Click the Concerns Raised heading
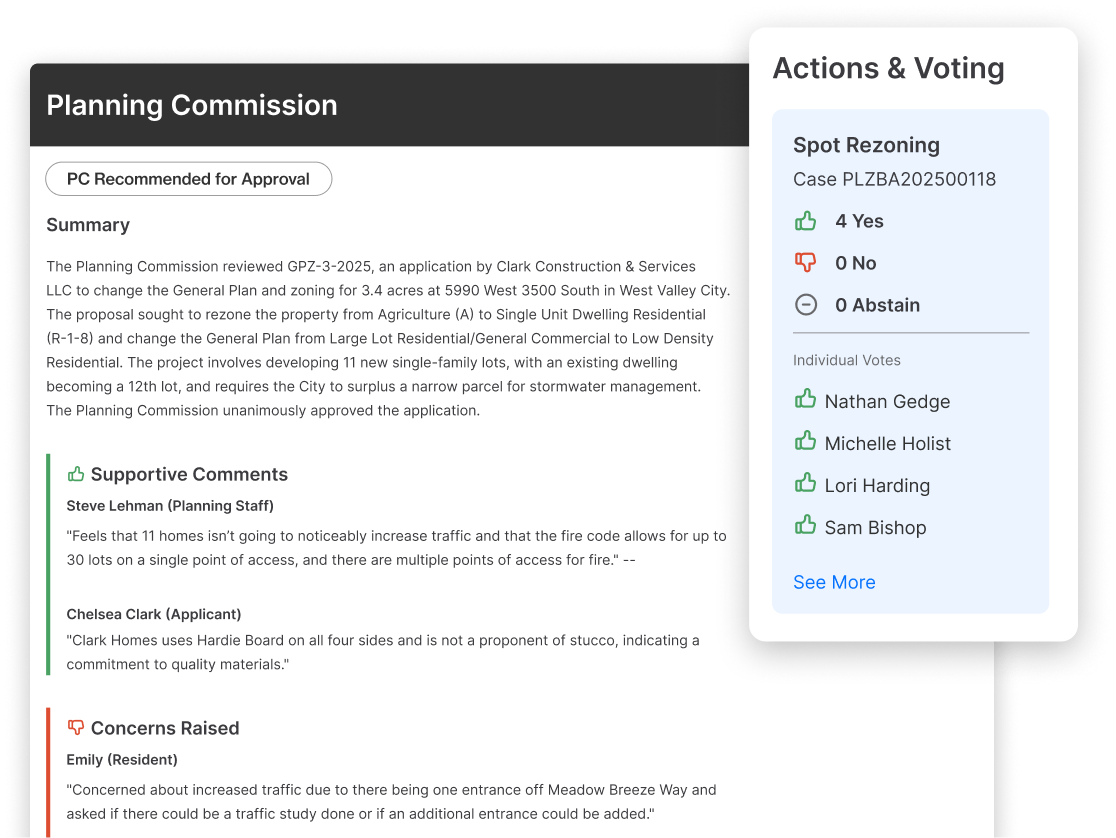This screenshot has height=838, width=1116. coord(165,728)
